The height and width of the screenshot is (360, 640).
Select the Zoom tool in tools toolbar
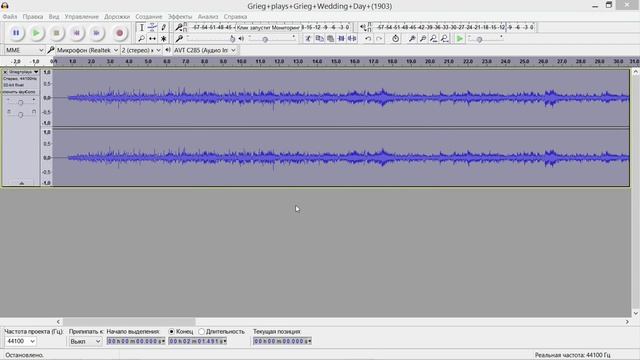tap(141, 38)
